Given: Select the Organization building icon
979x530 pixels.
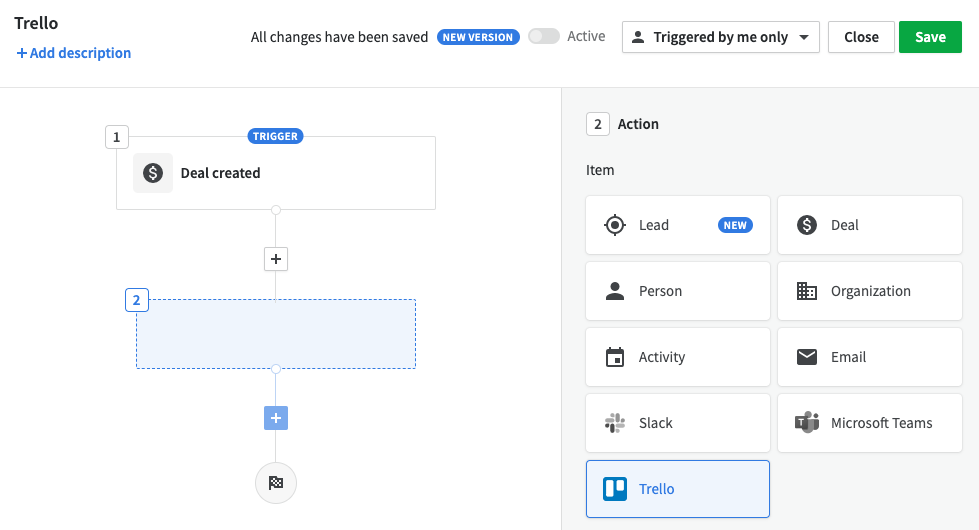Looking at the screenshot, I should (807, 291).
